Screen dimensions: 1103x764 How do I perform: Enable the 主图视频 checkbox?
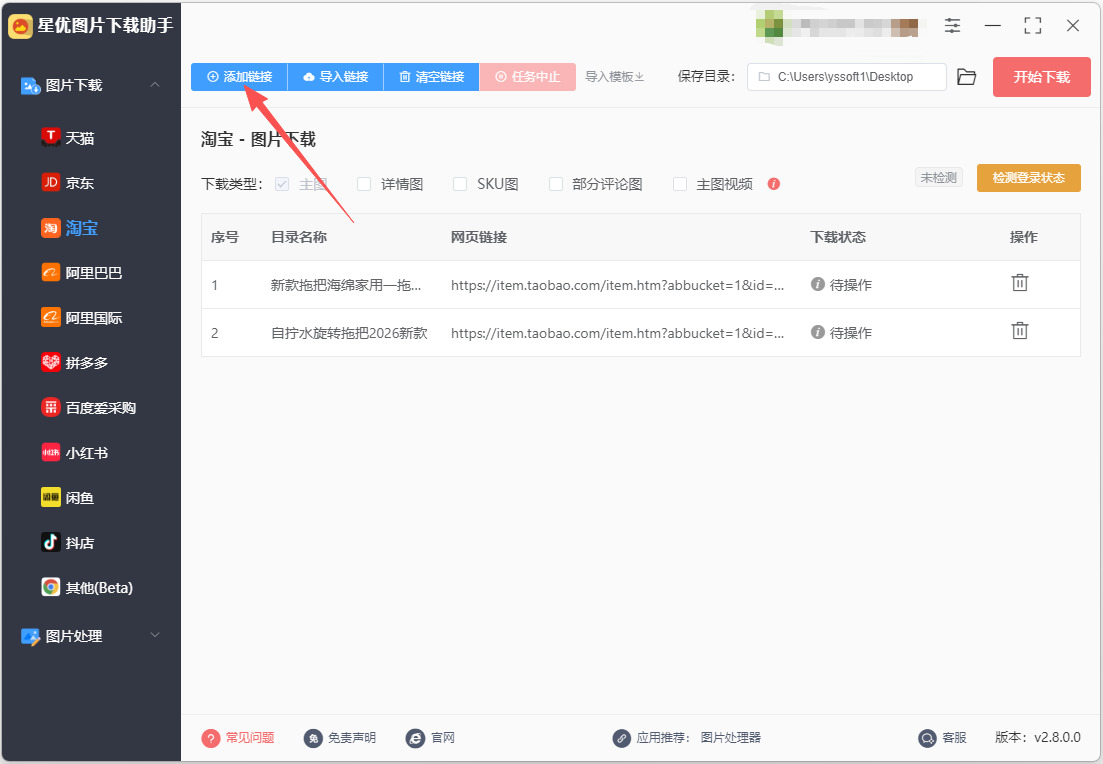pyautogui.click(x=680, y=184)
